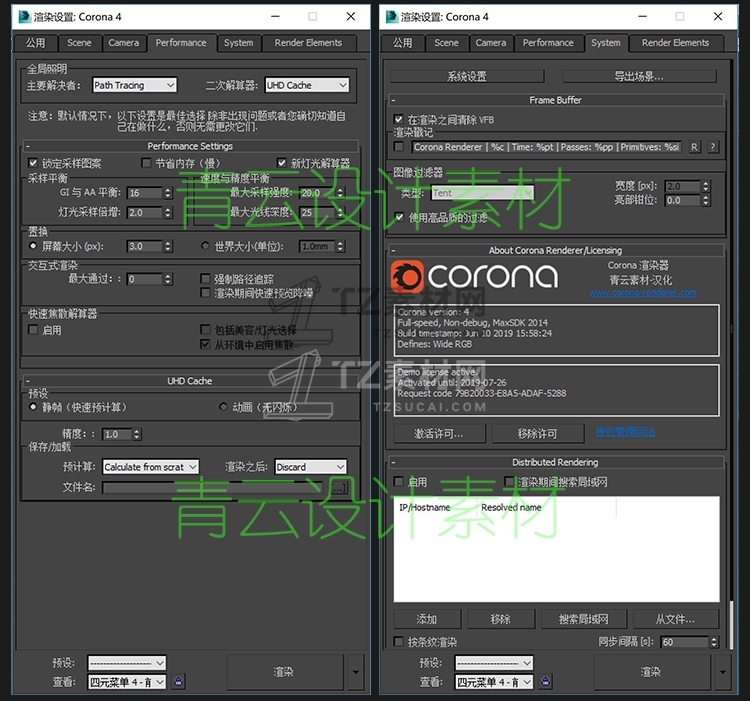Click the 3ds Max icon in right window title

[392, 17]
